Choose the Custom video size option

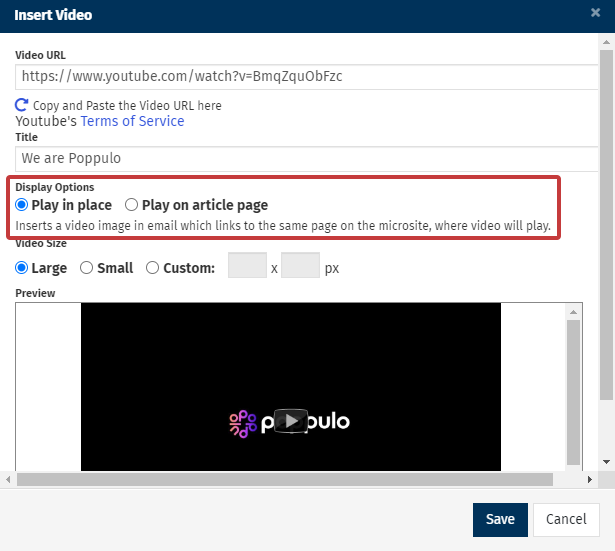[152, 268]
